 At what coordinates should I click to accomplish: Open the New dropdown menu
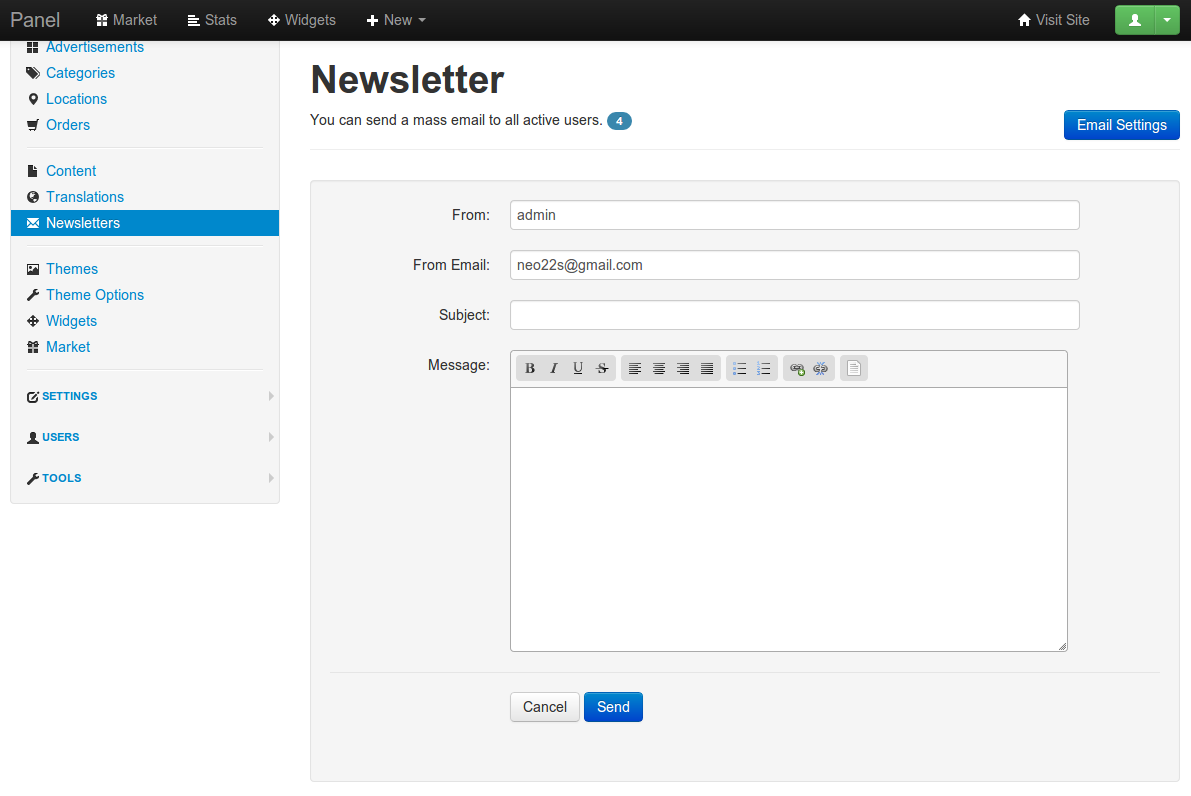[x=396, y=20]
